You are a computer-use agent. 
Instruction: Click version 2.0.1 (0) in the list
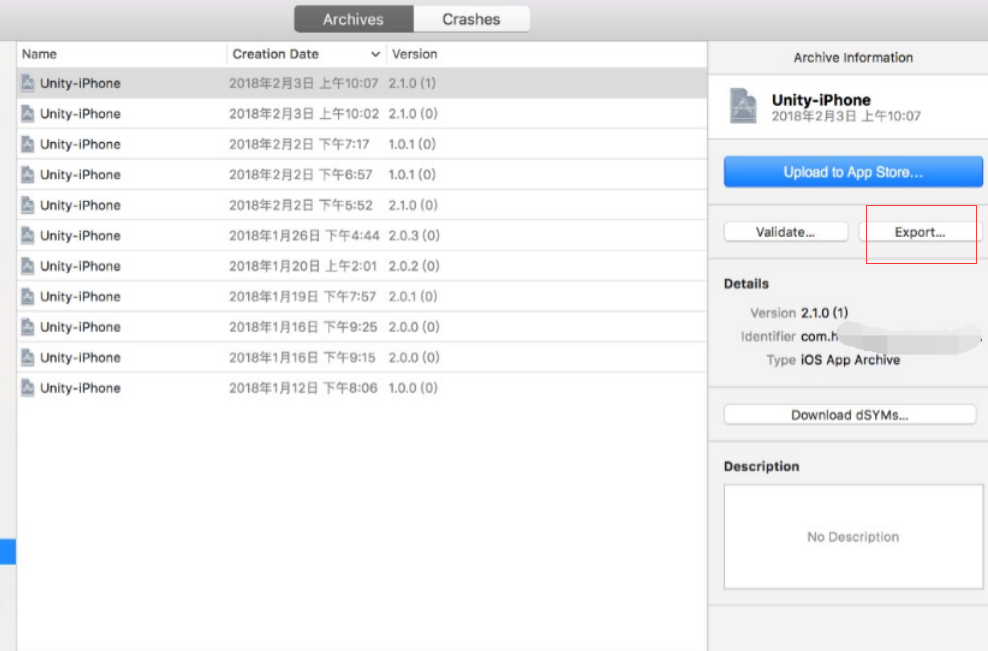click(413, 296)
